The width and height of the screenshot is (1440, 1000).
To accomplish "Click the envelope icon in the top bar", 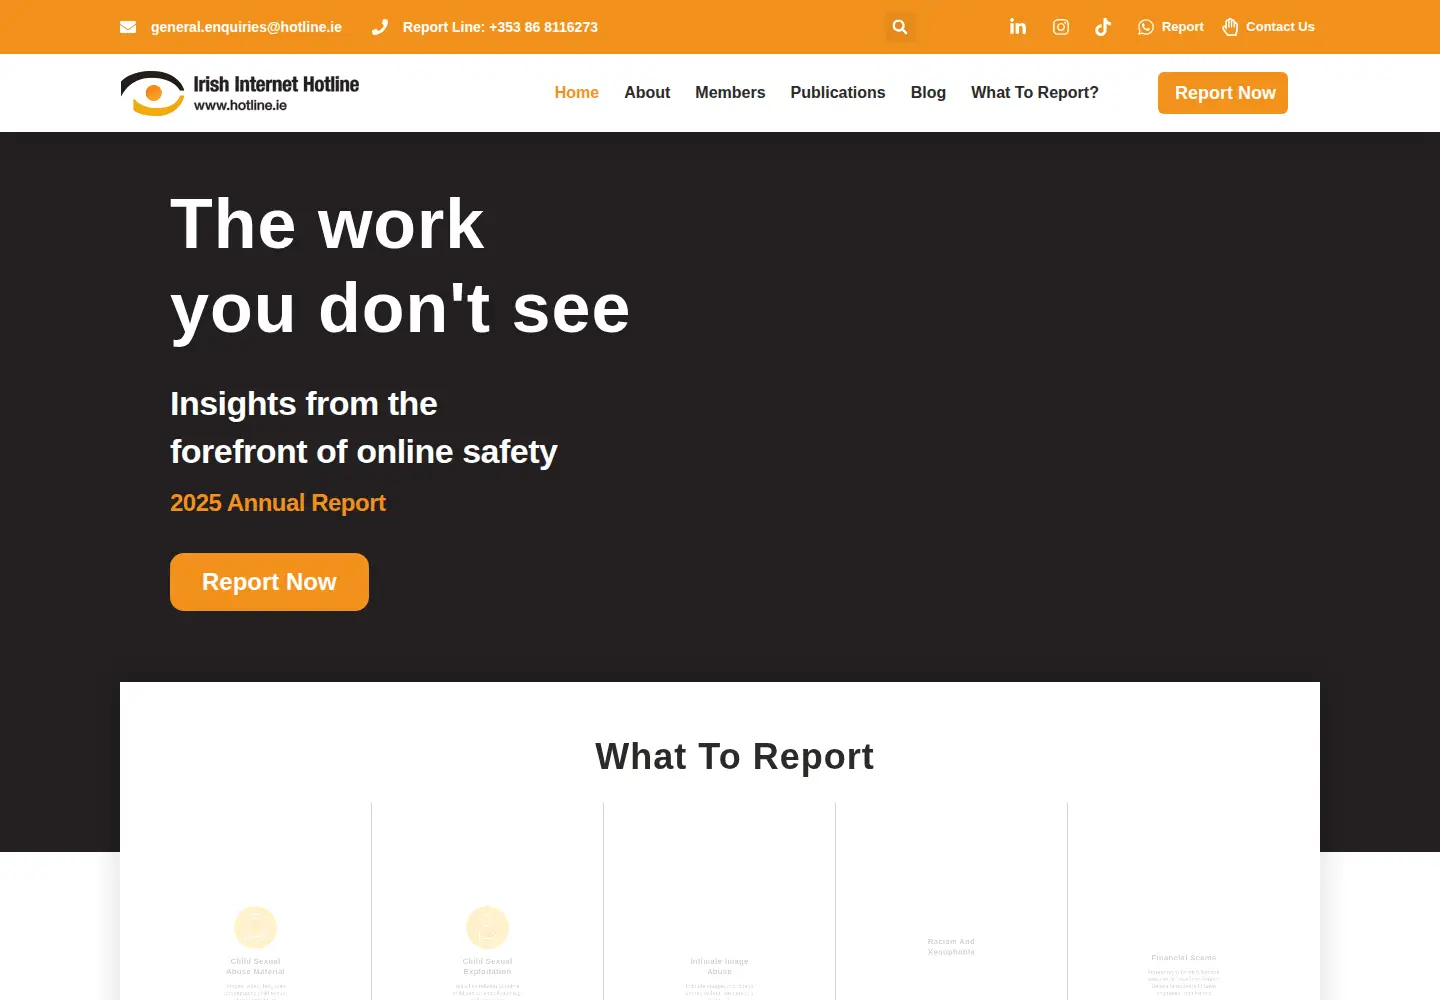I will [128, 27].
